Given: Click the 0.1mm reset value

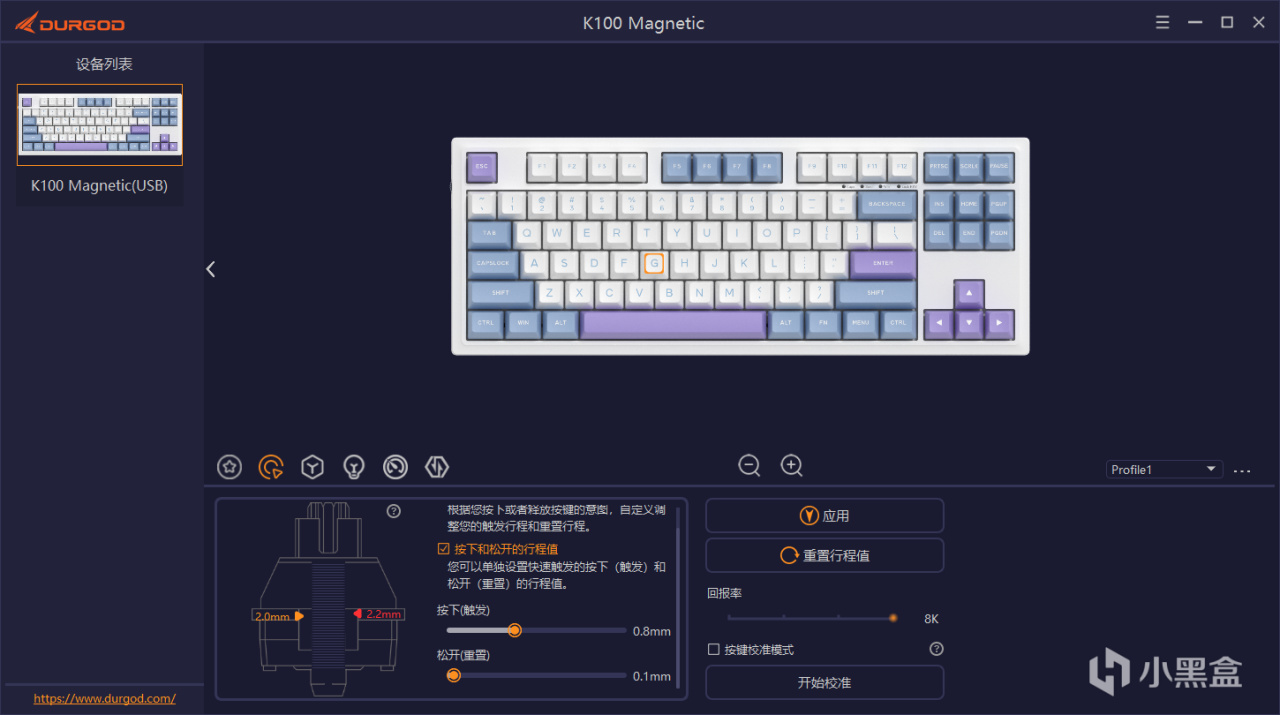Looking at the screenshot, I should click(x=652, y=677).
